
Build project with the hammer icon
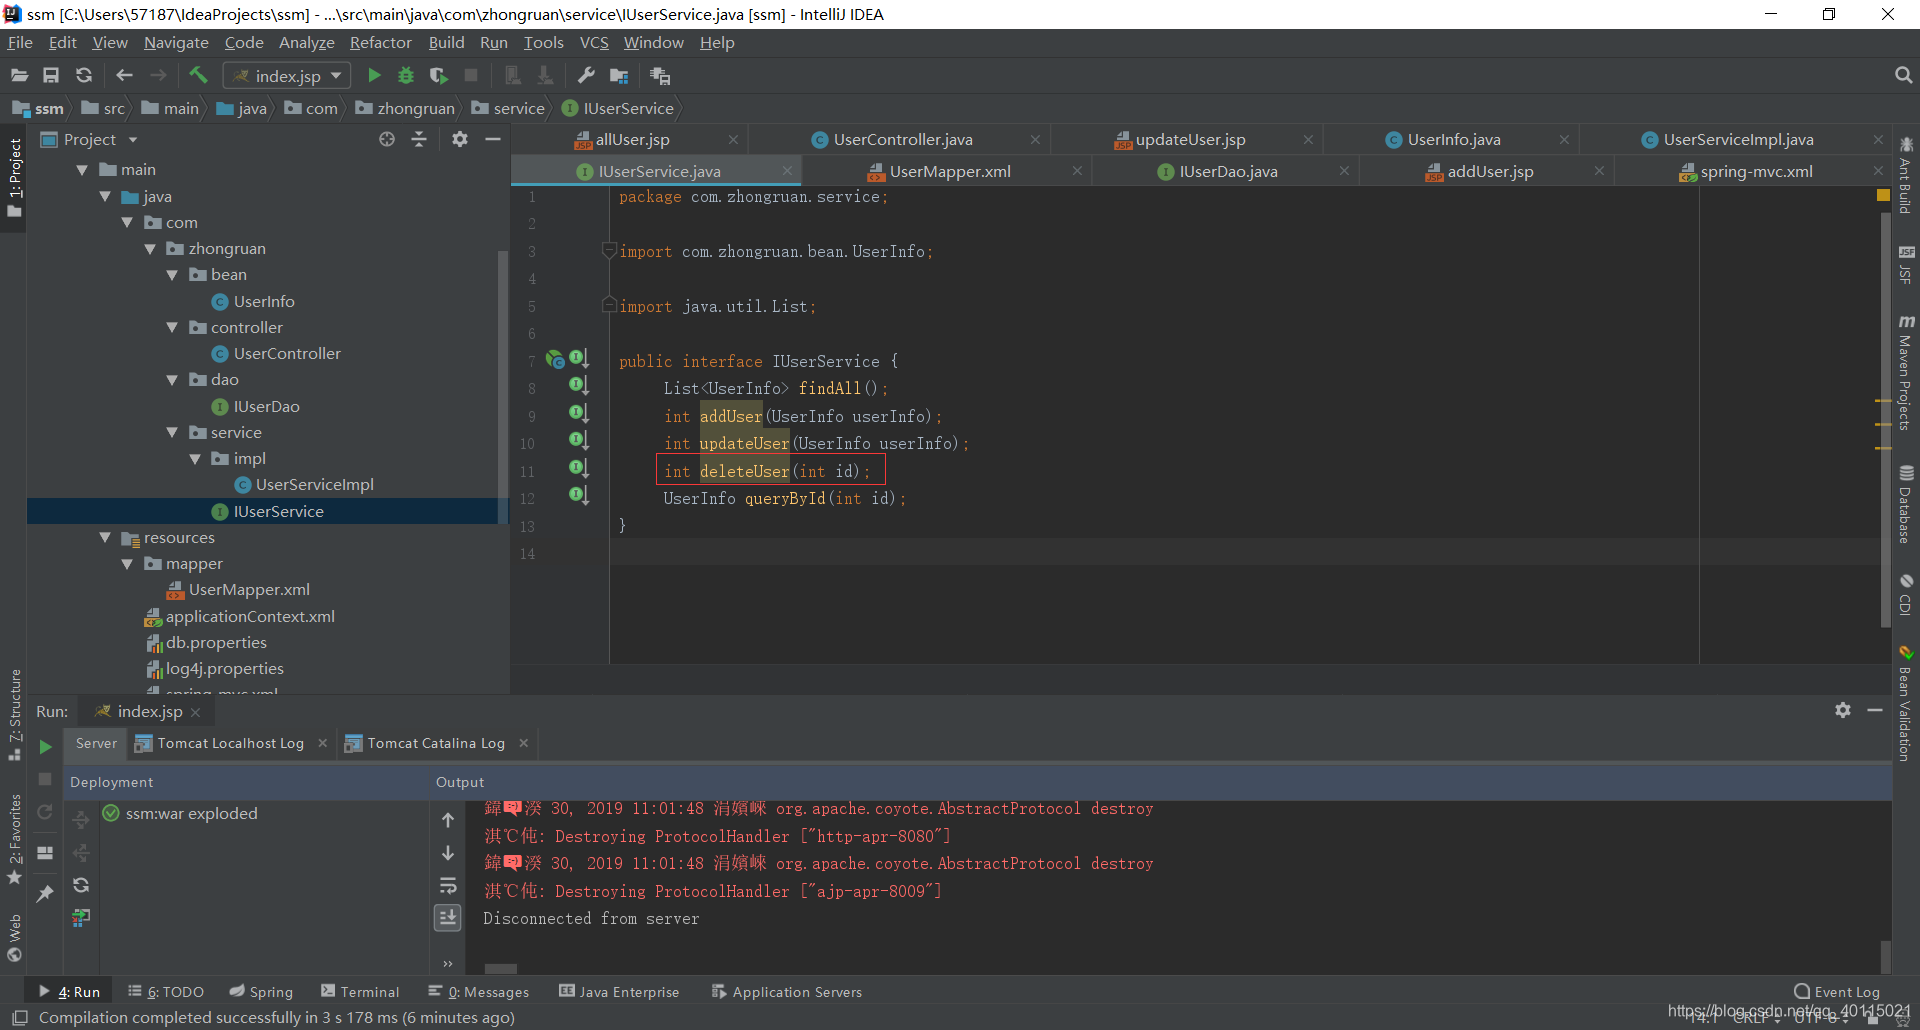tap(198, 76)
